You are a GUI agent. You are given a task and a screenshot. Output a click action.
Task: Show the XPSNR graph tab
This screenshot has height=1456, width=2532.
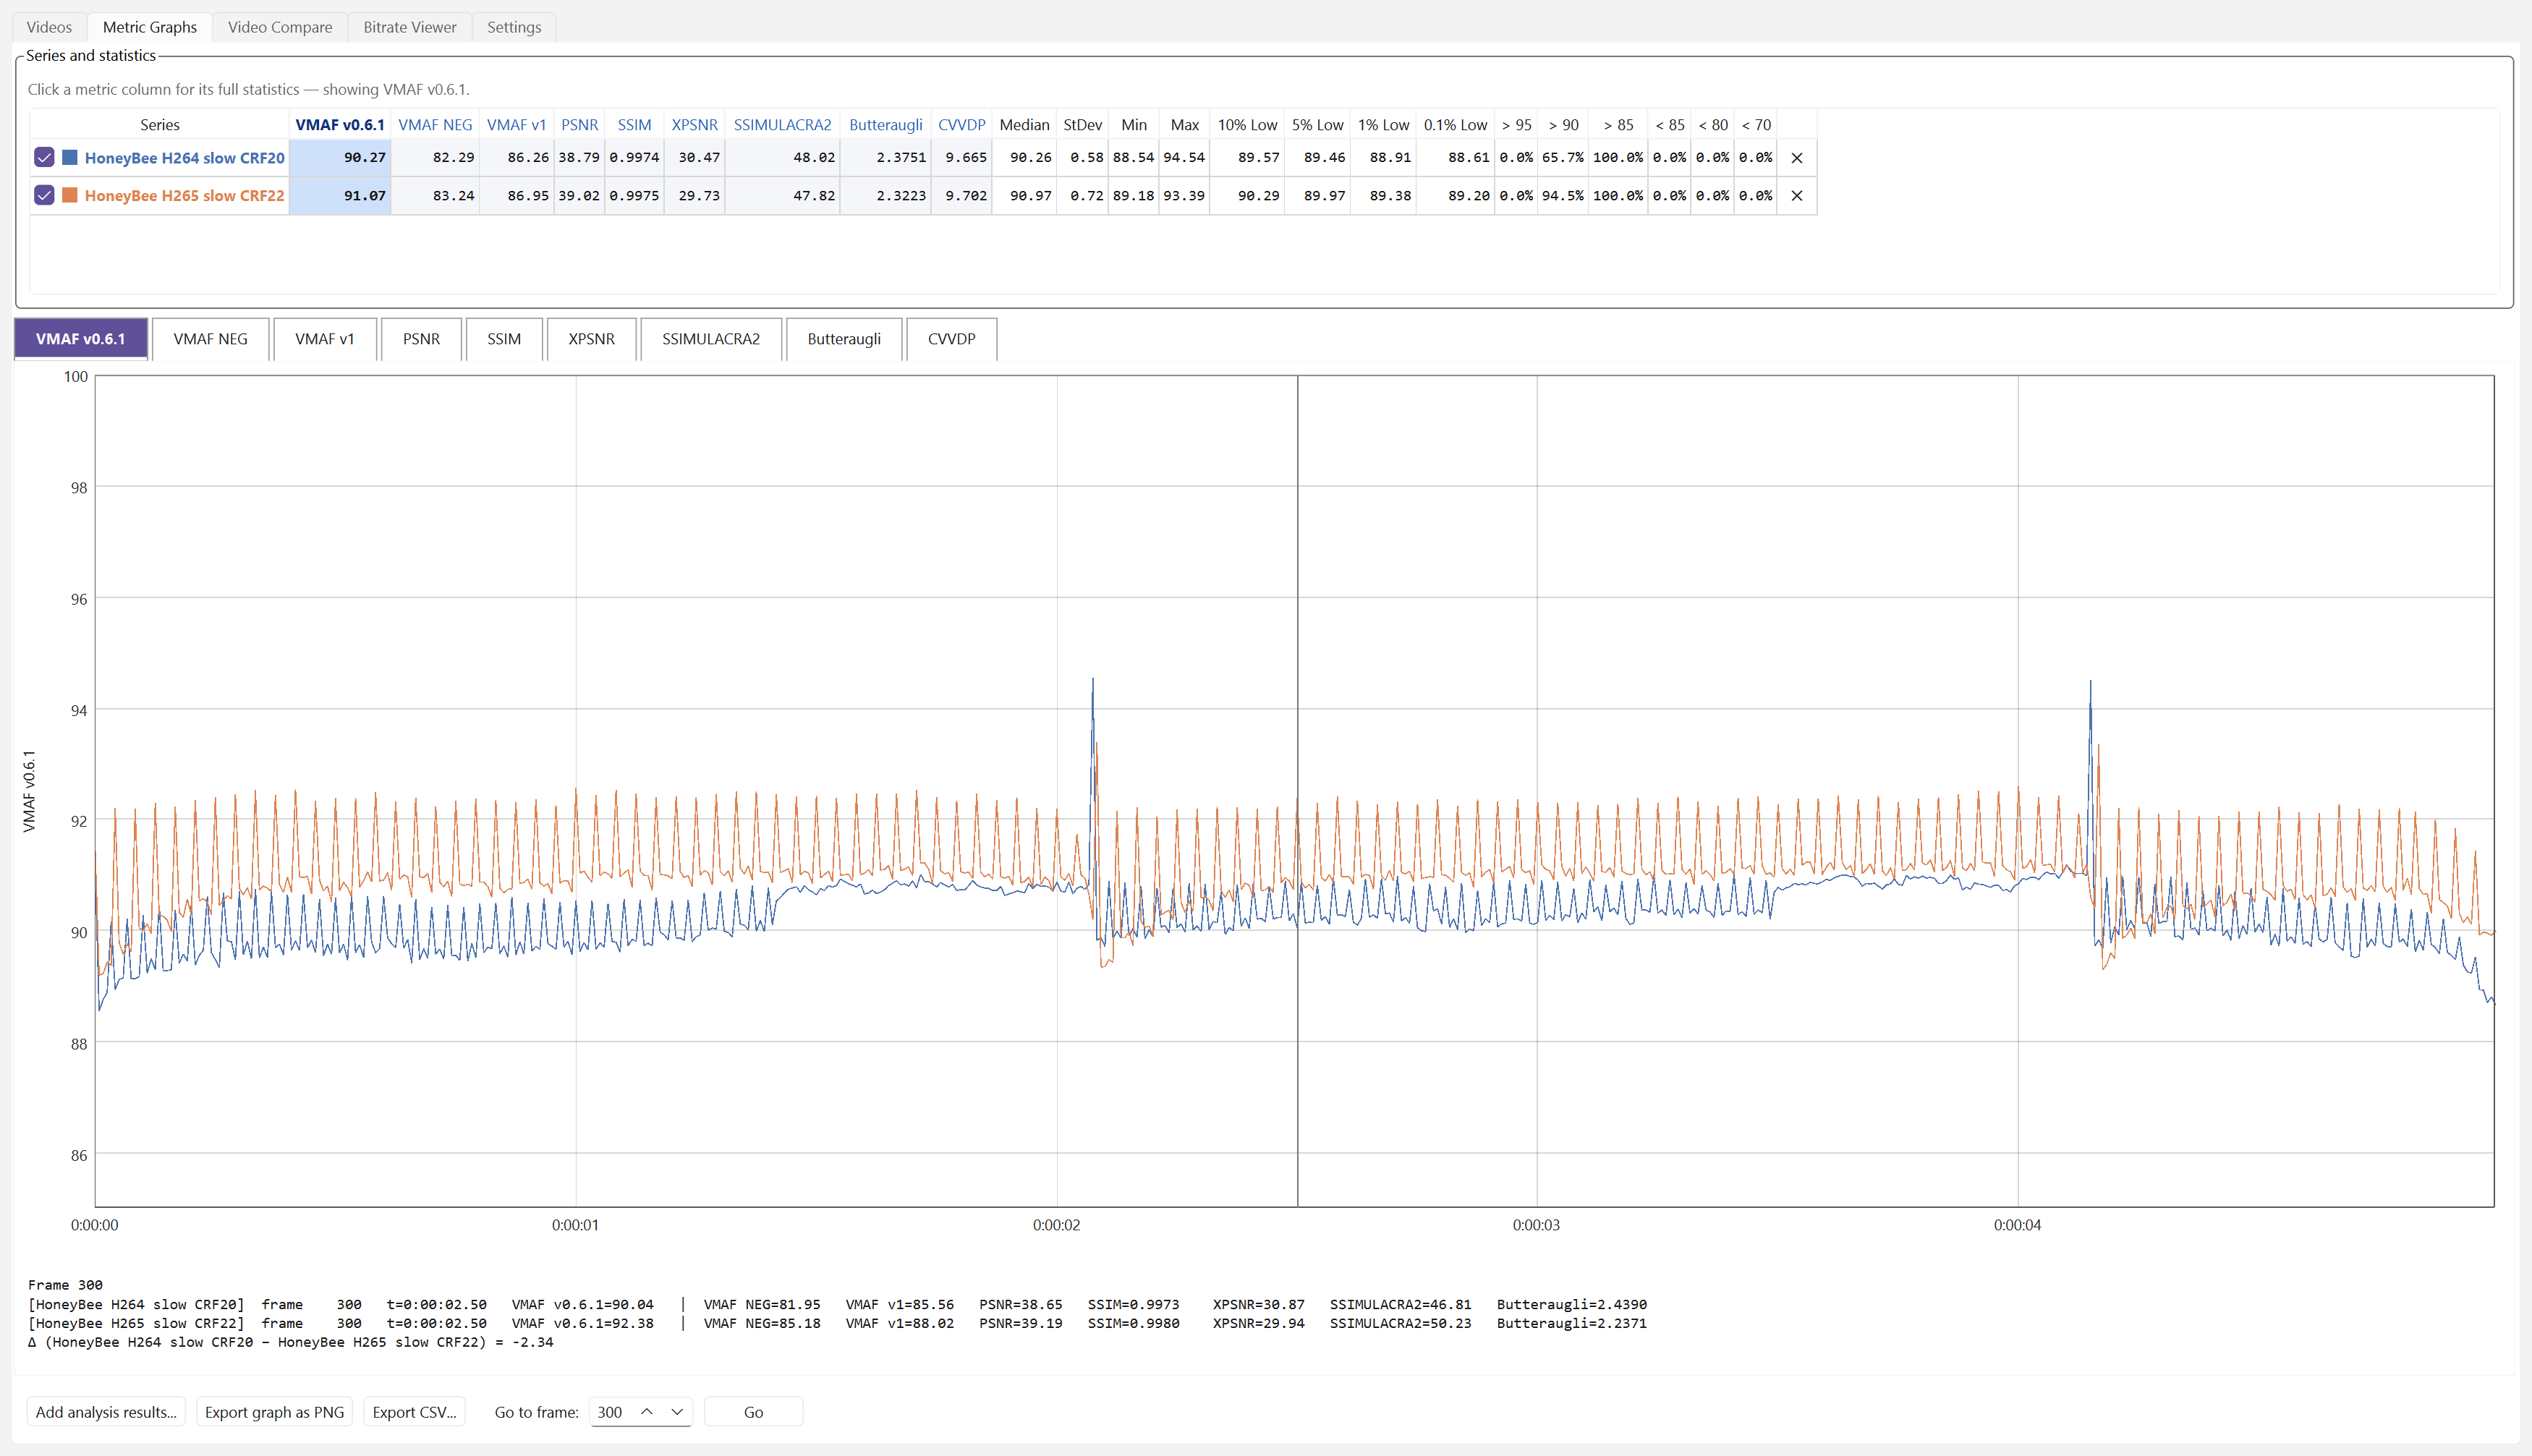(x=592, y=339)
